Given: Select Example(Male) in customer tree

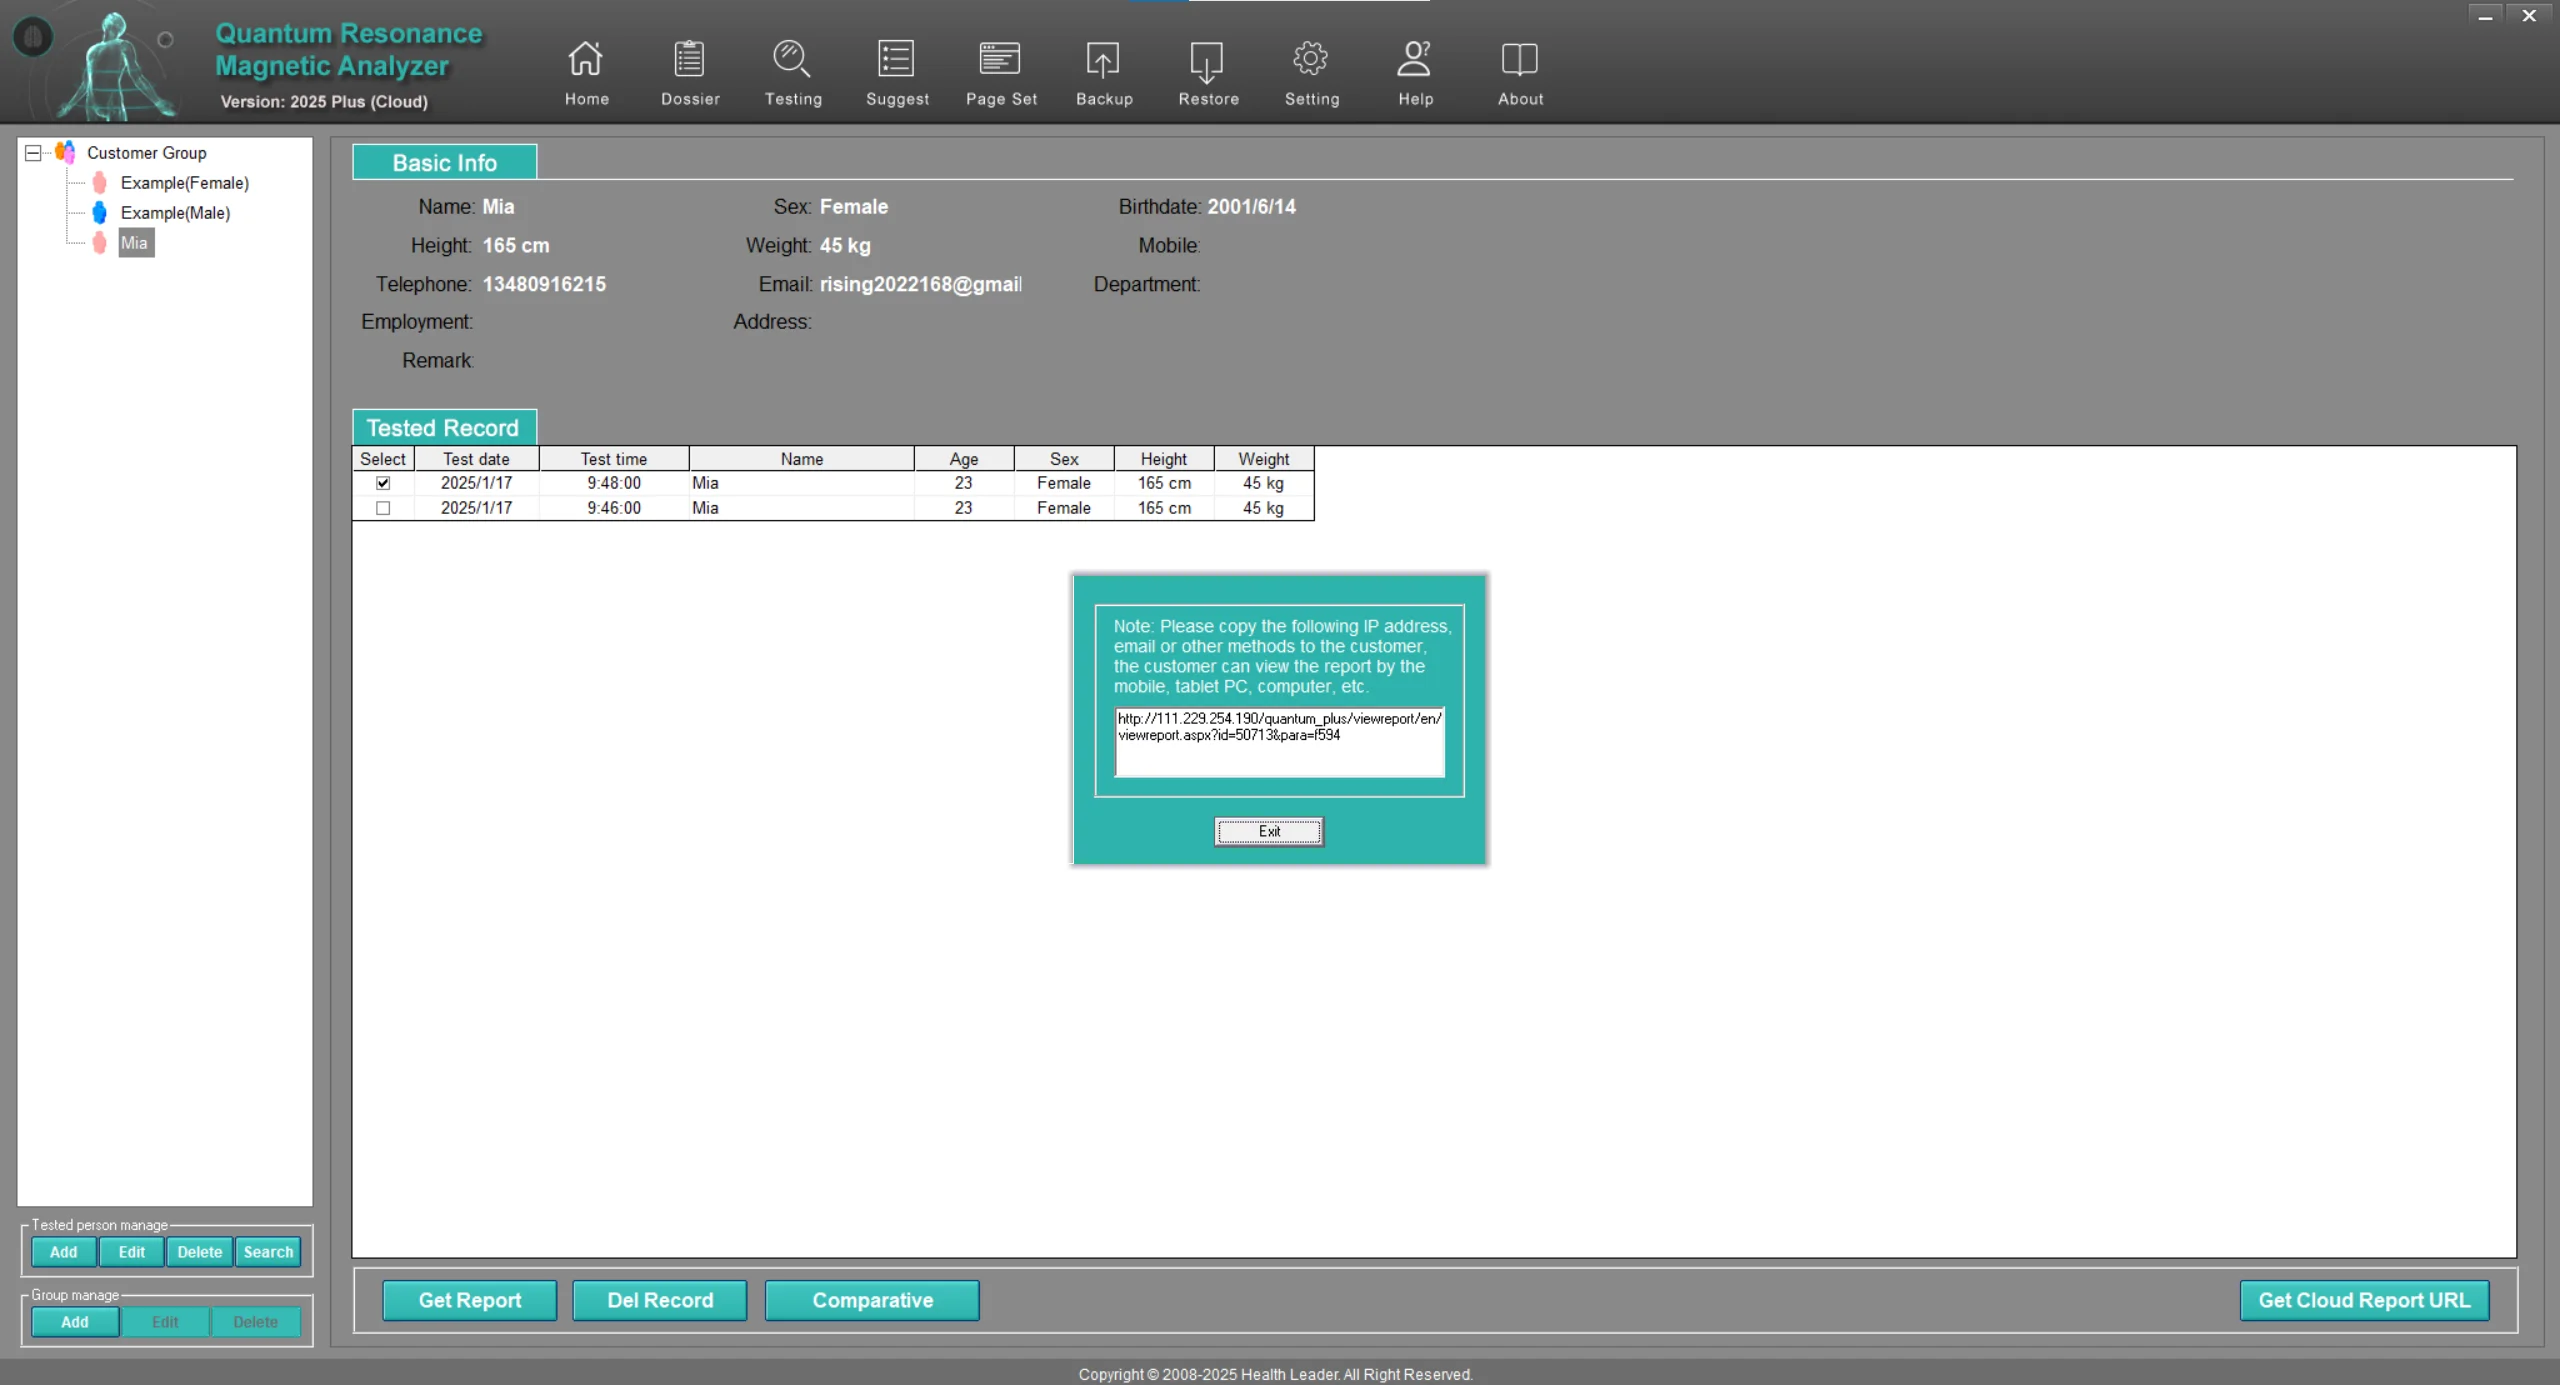Looking at the screenshot, I should tap(175, 213).
